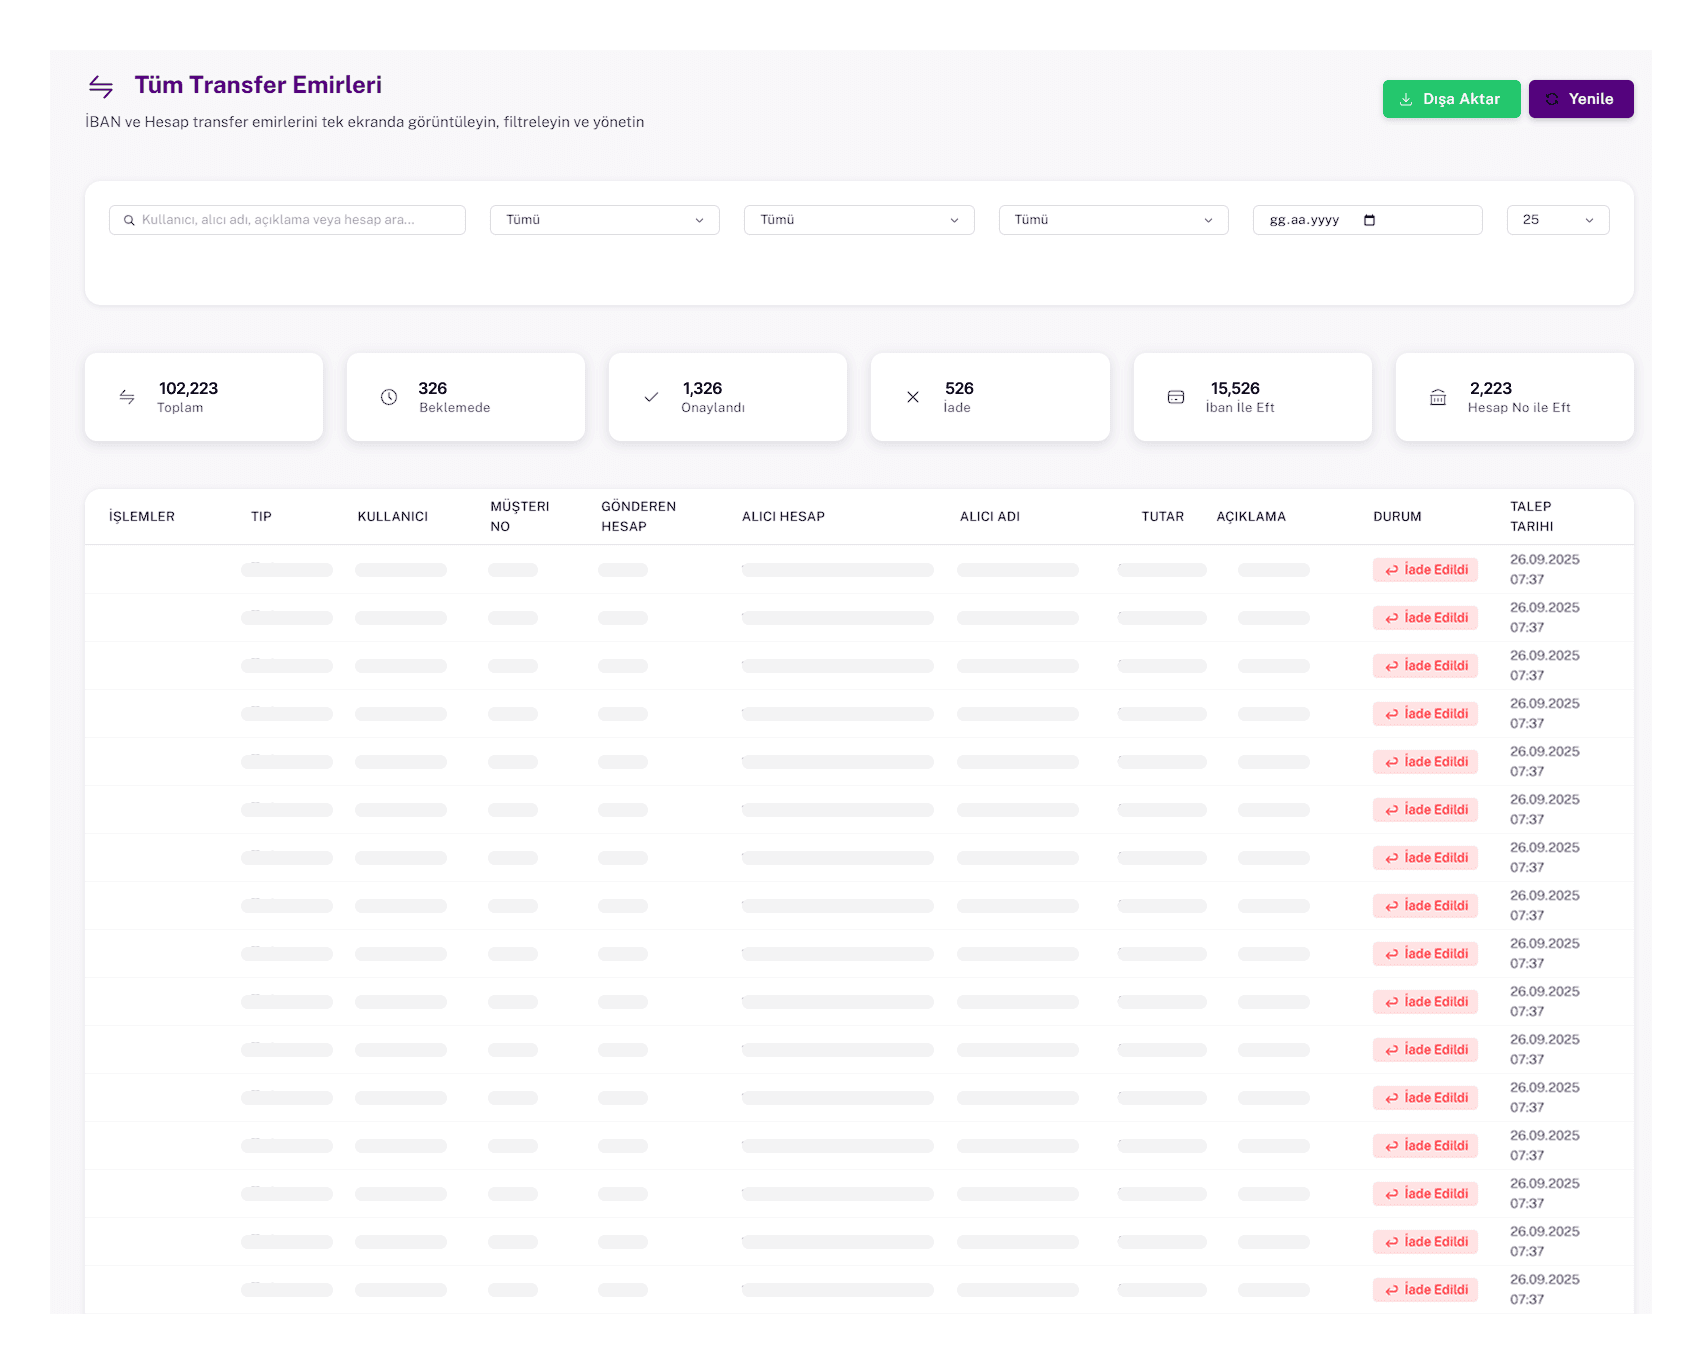Select the 526 İade stat card

pos(990,397)
